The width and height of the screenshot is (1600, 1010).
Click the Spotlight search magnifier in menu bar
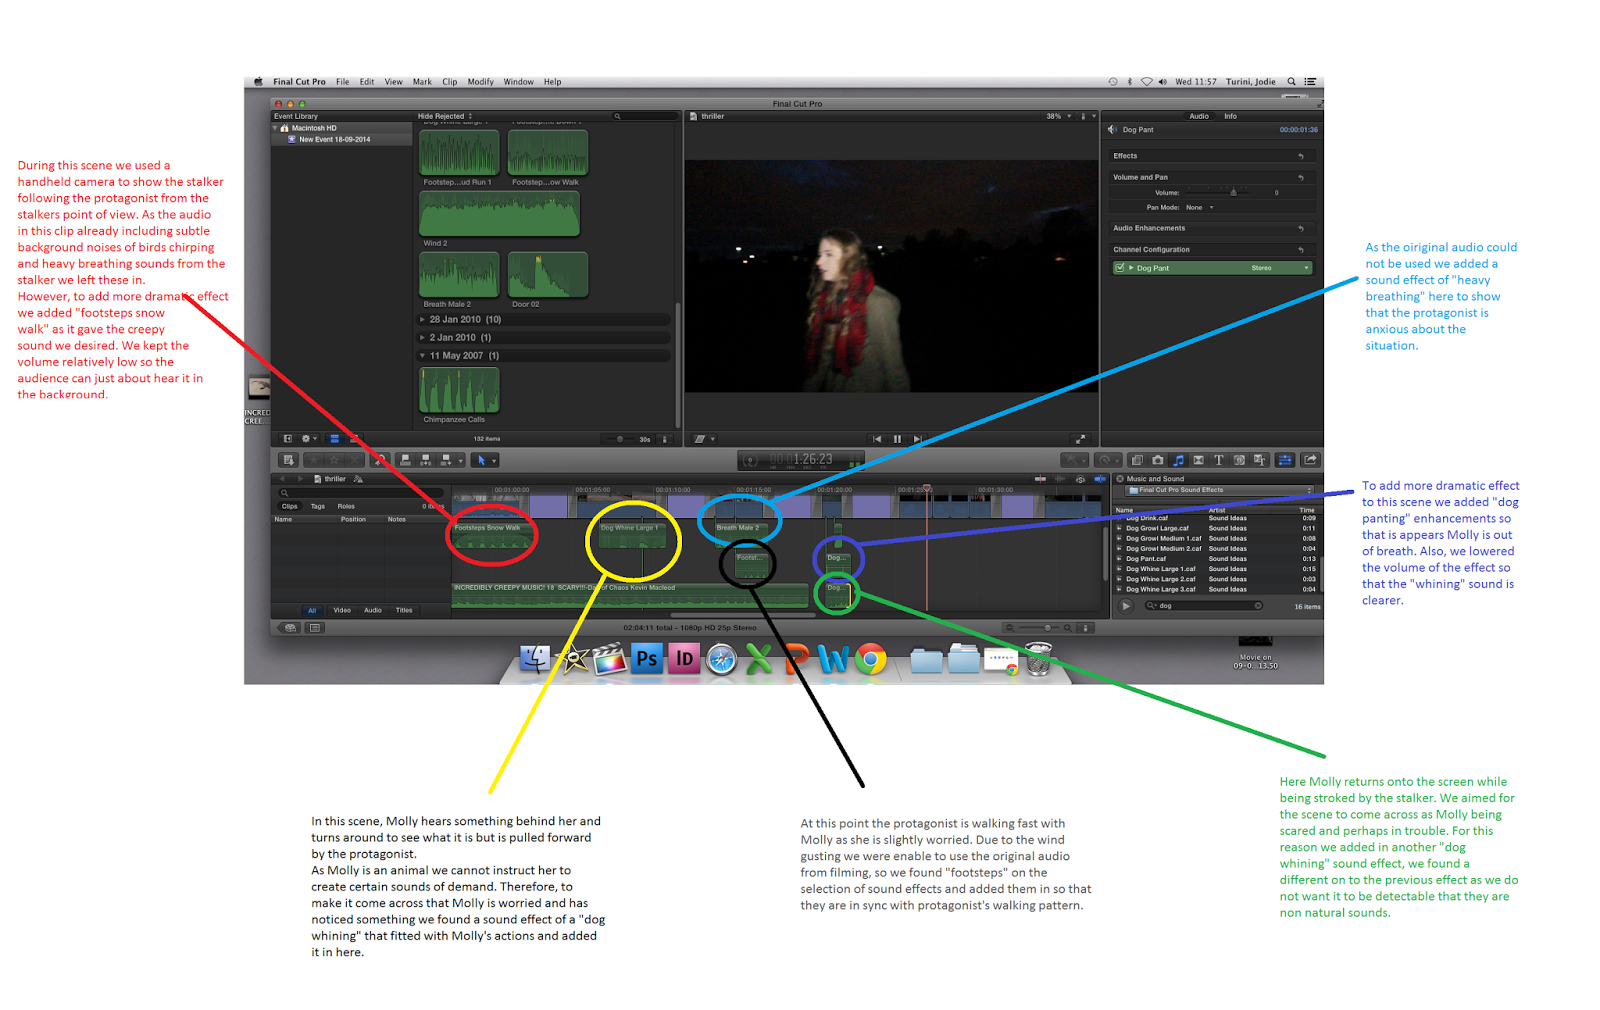click(x=1291, y=82)
